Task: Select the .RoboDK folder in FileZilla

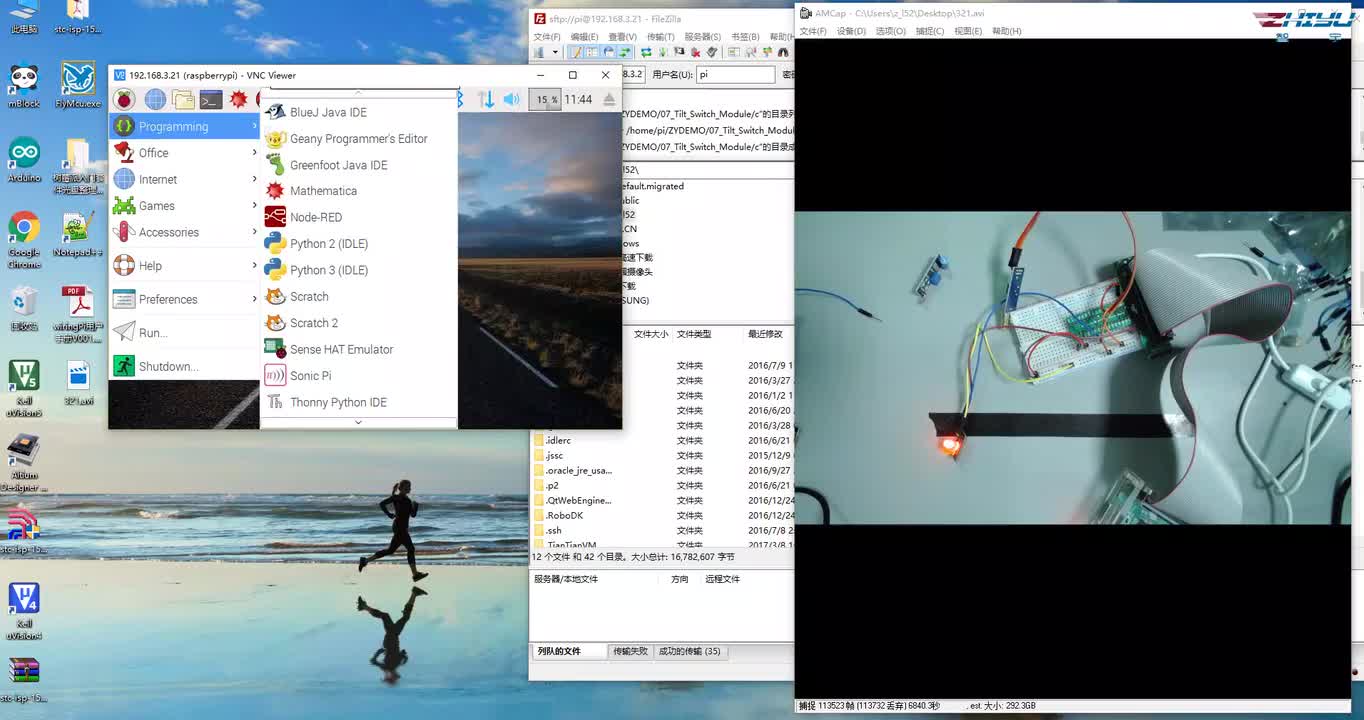Action: [564, 515]
